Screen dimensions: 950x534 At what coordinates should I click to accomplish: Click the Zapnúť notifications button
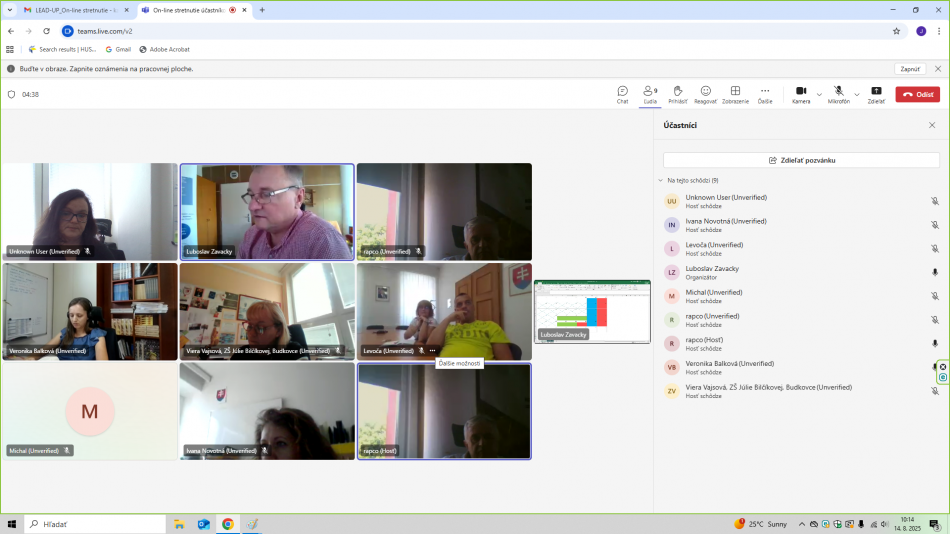point(909,69)
